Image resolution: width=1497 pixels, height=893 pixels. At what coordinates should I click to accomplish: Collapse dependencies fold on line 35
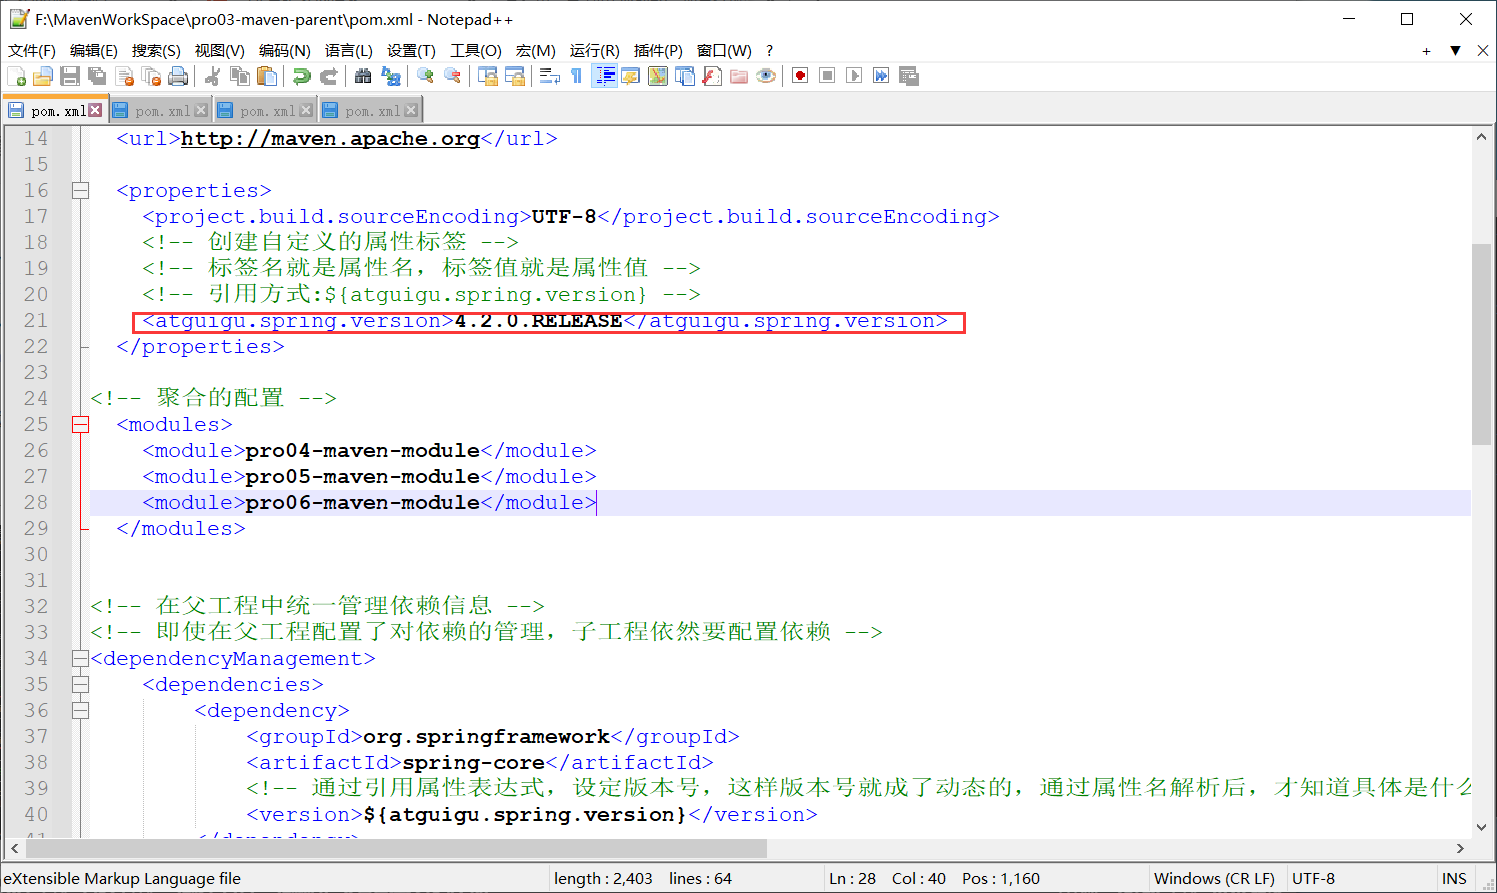coord(81,684)
